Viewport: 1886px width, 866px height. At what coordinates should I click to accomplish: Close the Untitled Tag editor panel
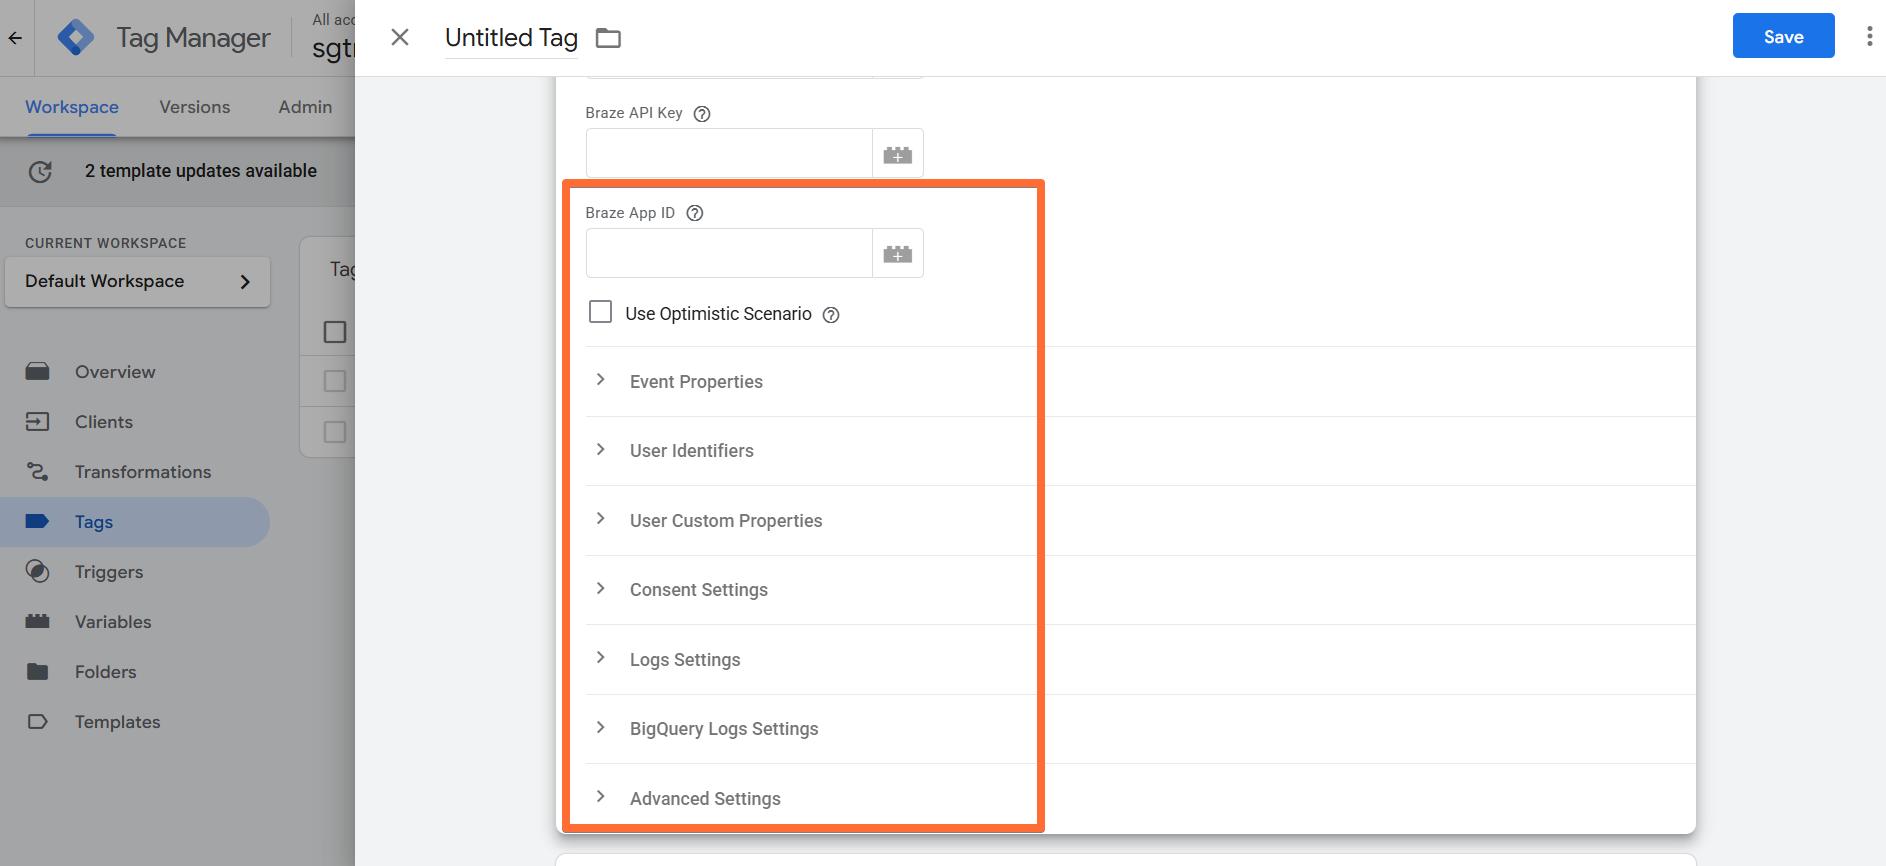pyautogui.click(x=400, y=37)
